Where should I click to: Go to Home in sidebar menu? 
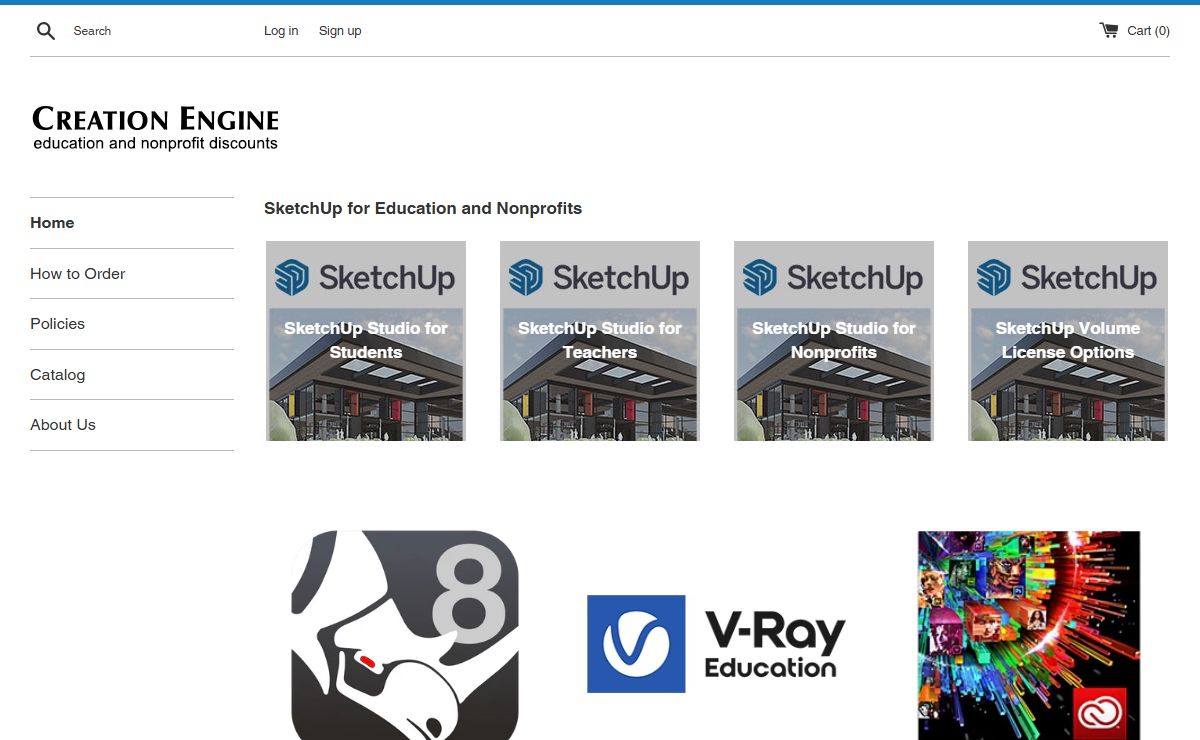pos(52,223)
